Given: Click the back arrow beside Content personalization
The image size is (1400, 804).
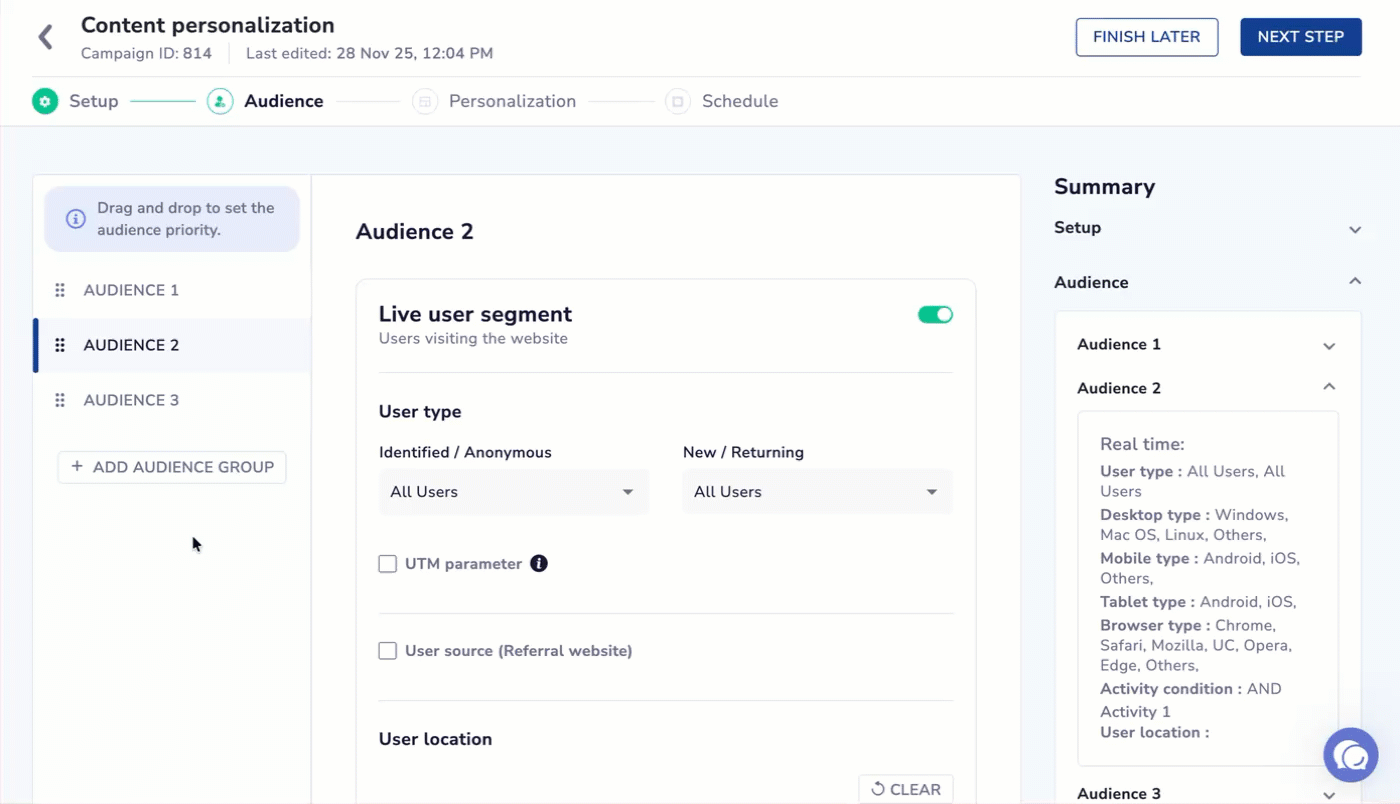Looking at the screenshot, I should 45,36.
